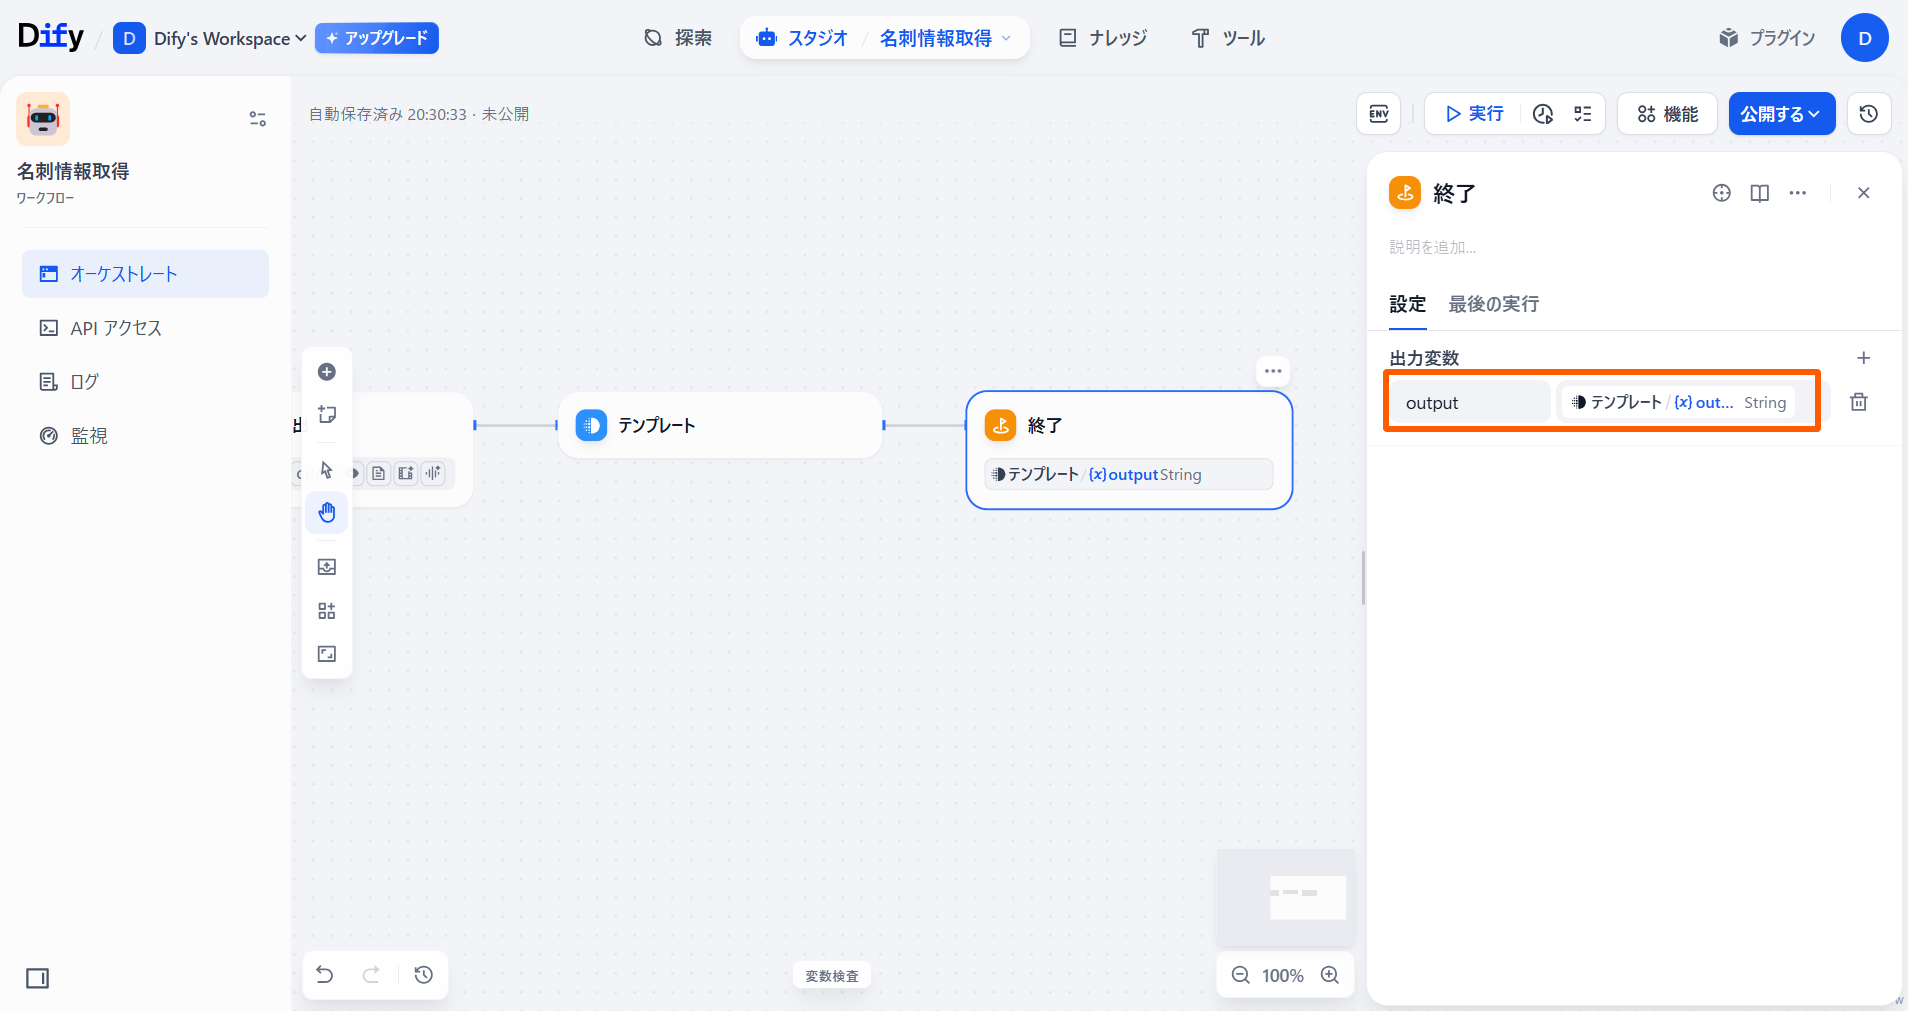
Task: Open the API アクセス menu item
Action: pyautogui.click(x=116, y=328)
